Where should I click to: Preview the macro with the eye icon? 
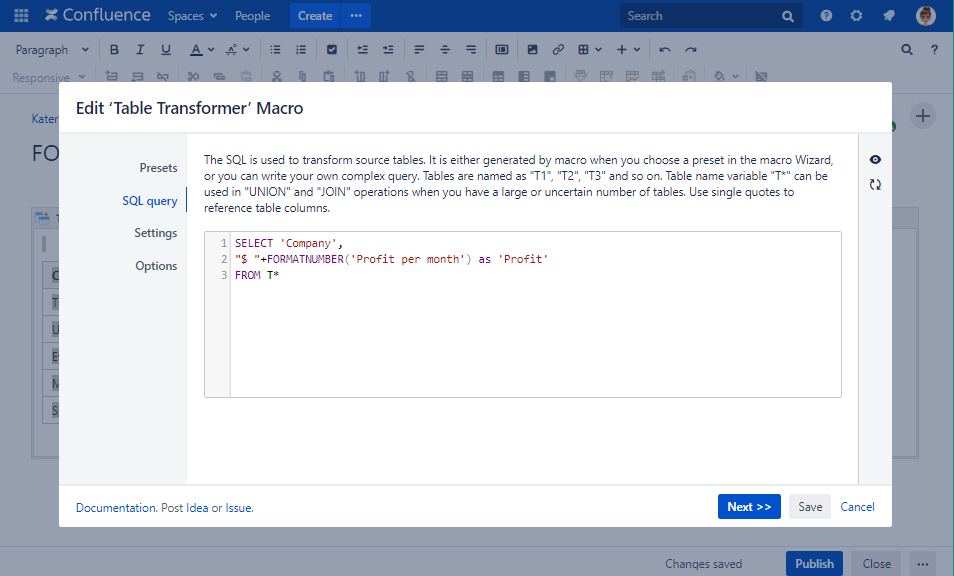[x=875, y=159]
